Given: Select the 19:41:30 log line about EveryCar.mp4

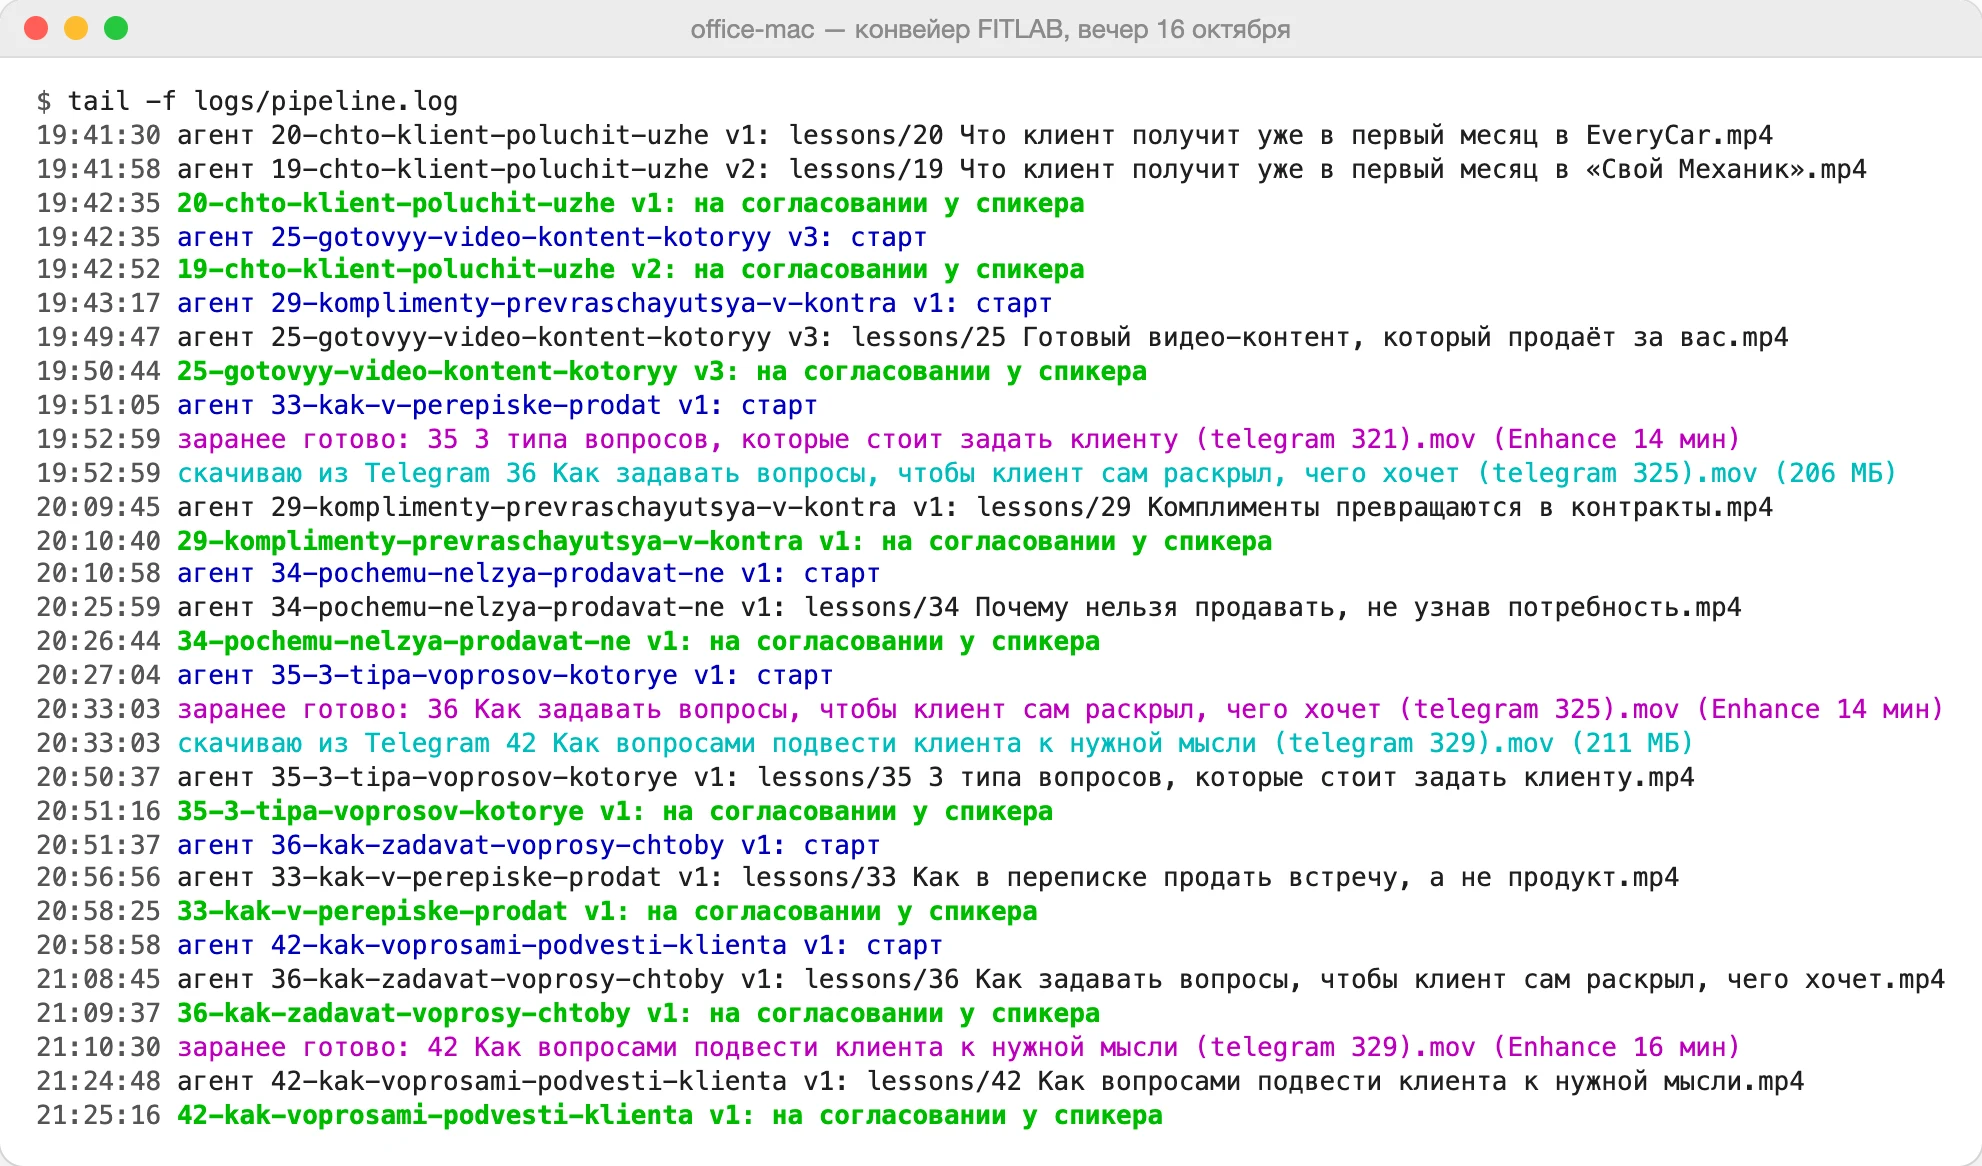Looking at the screenshot, I should [x=905, y=135].
